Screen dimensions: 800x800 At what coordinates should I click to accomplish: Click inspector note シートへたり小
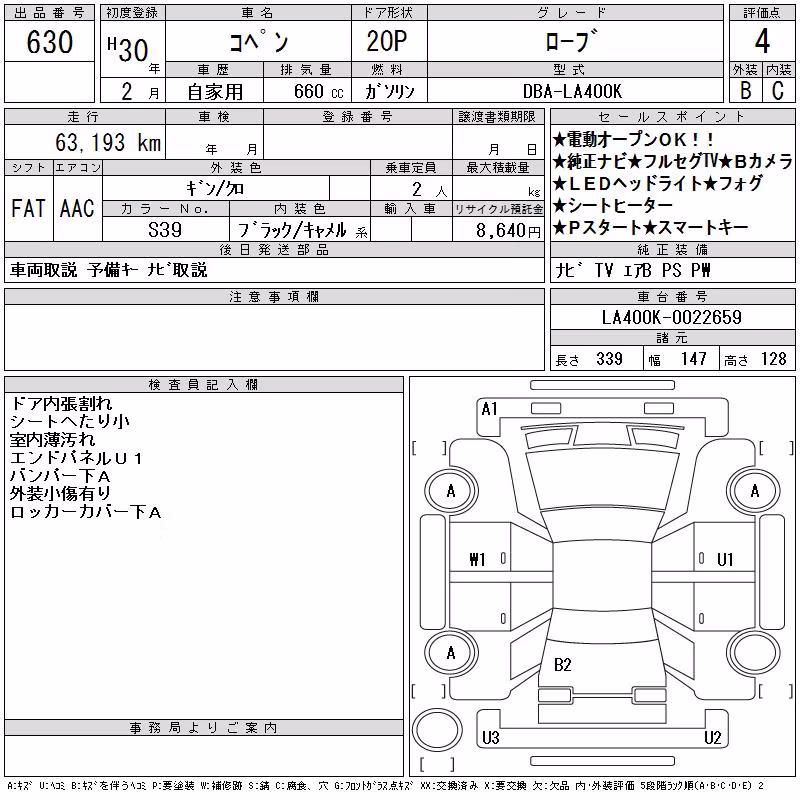point(70,421)
